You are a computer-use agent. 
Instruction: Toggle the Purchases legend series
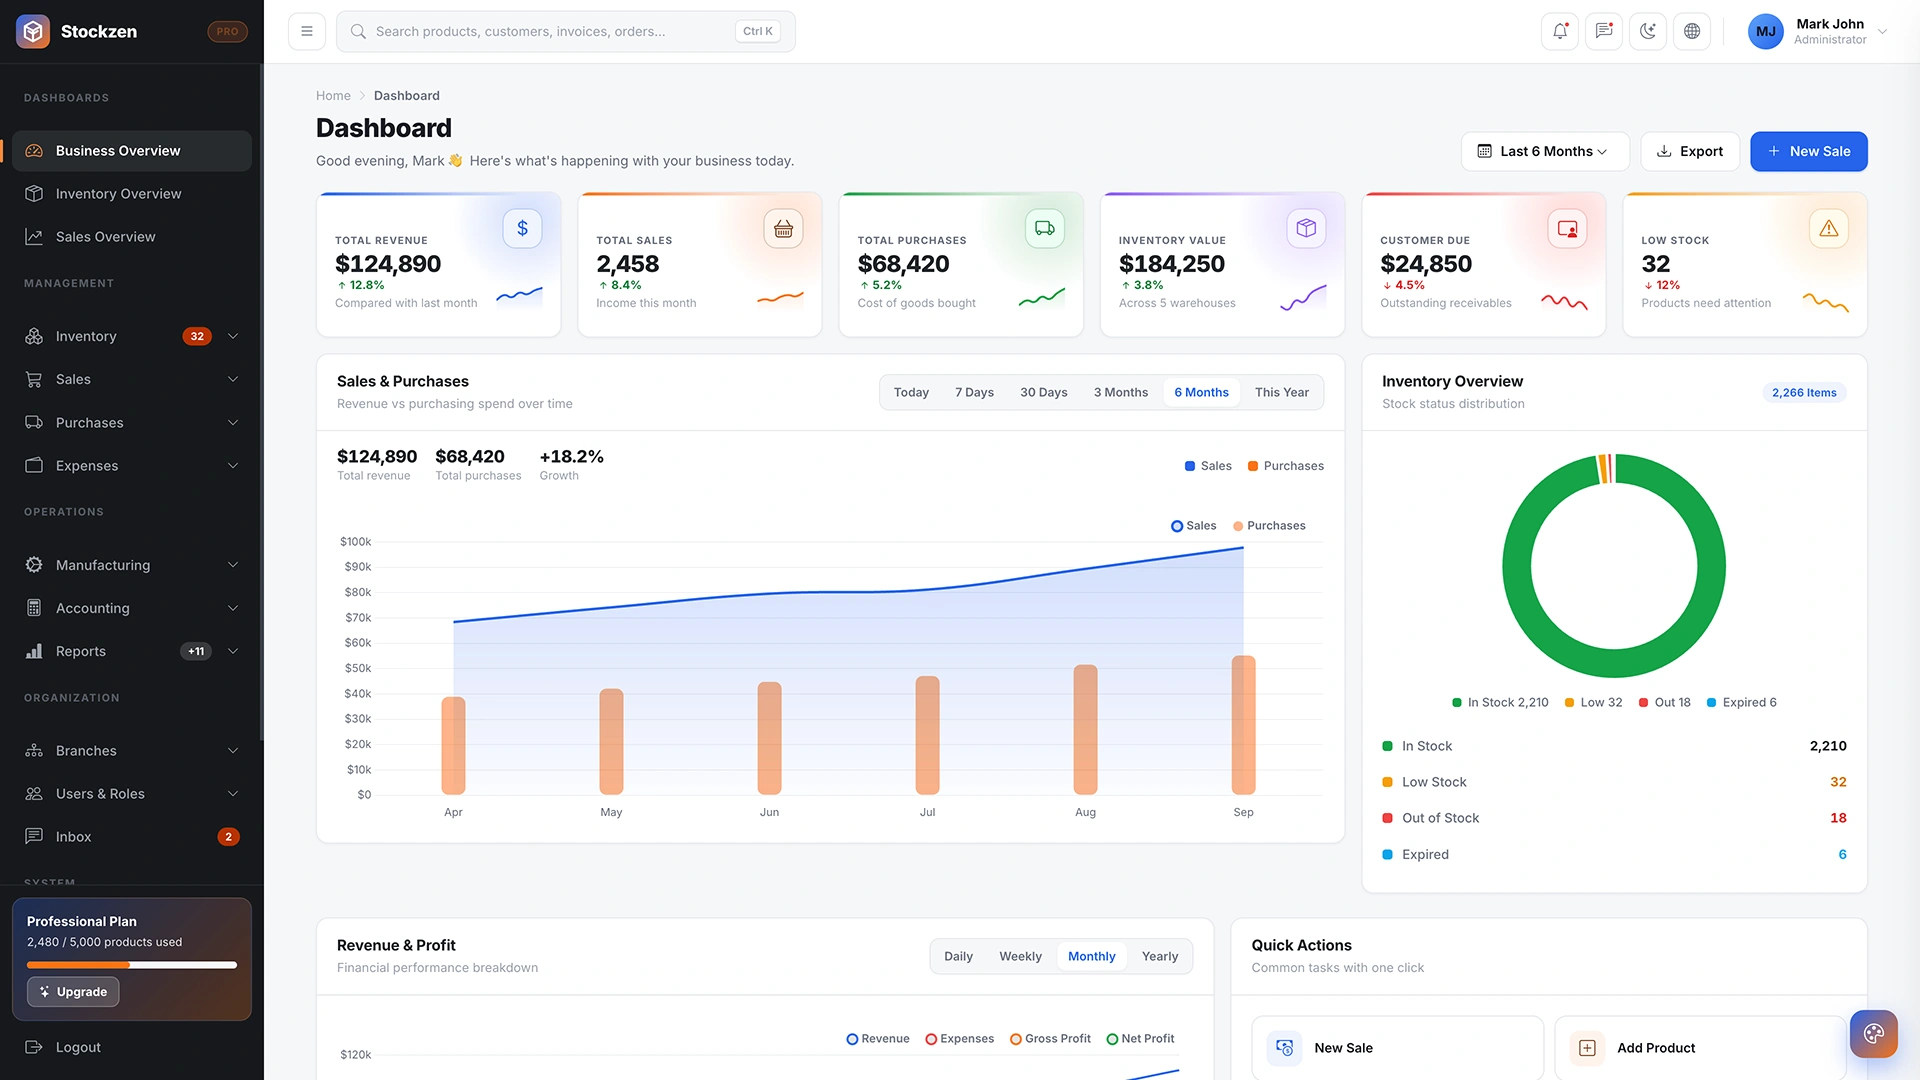point(1269,526)
